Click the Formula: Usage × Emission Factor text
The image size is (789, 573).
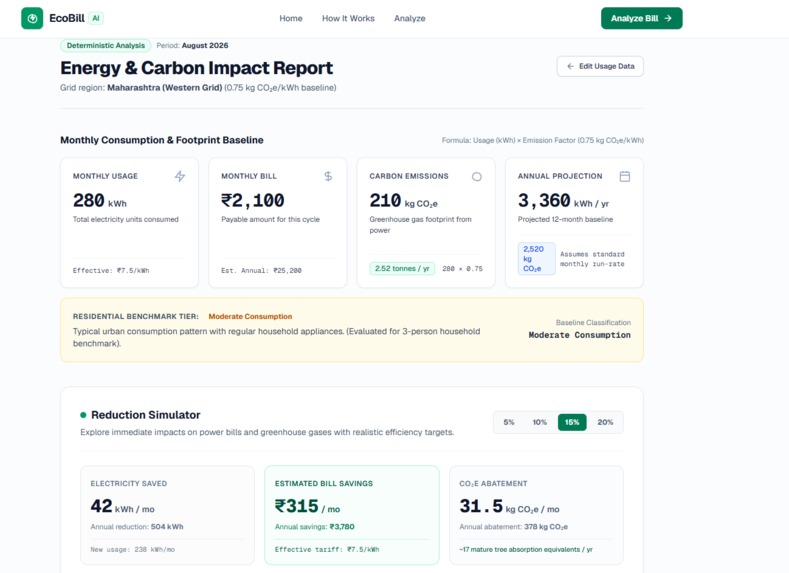(x=542, y=140)
